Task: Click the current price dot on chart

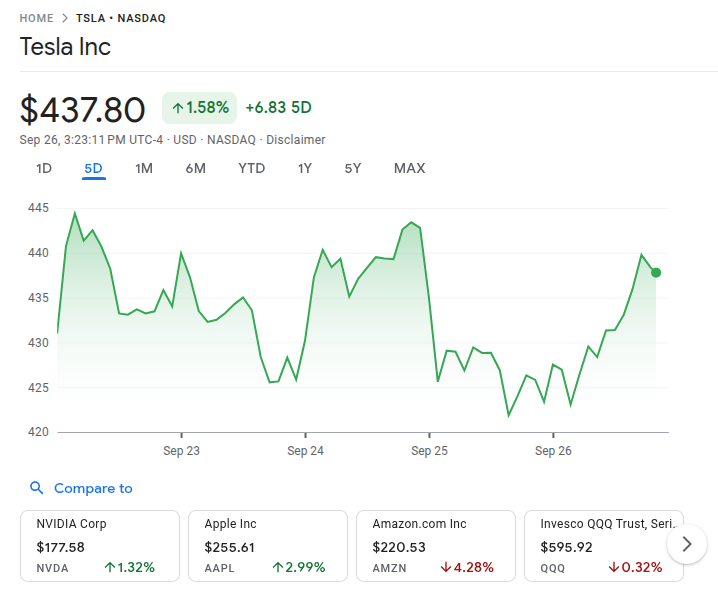Action: (656, 273)
